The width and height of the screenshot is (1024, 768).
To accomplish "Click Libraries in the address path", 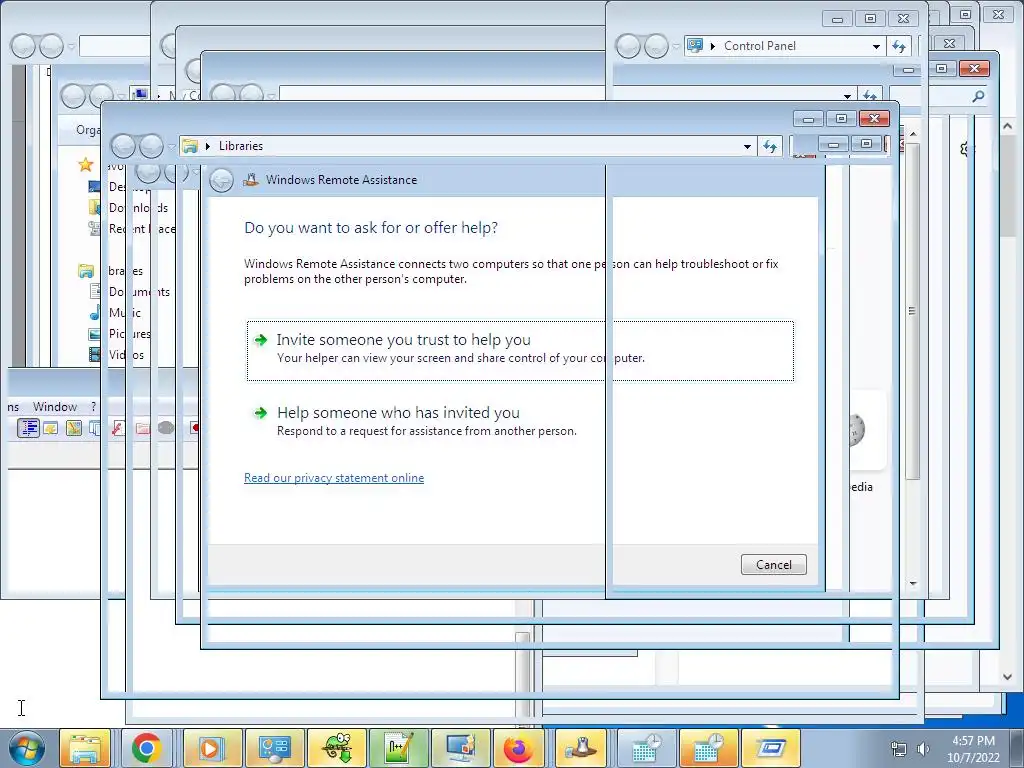I will tap(241, 146).
